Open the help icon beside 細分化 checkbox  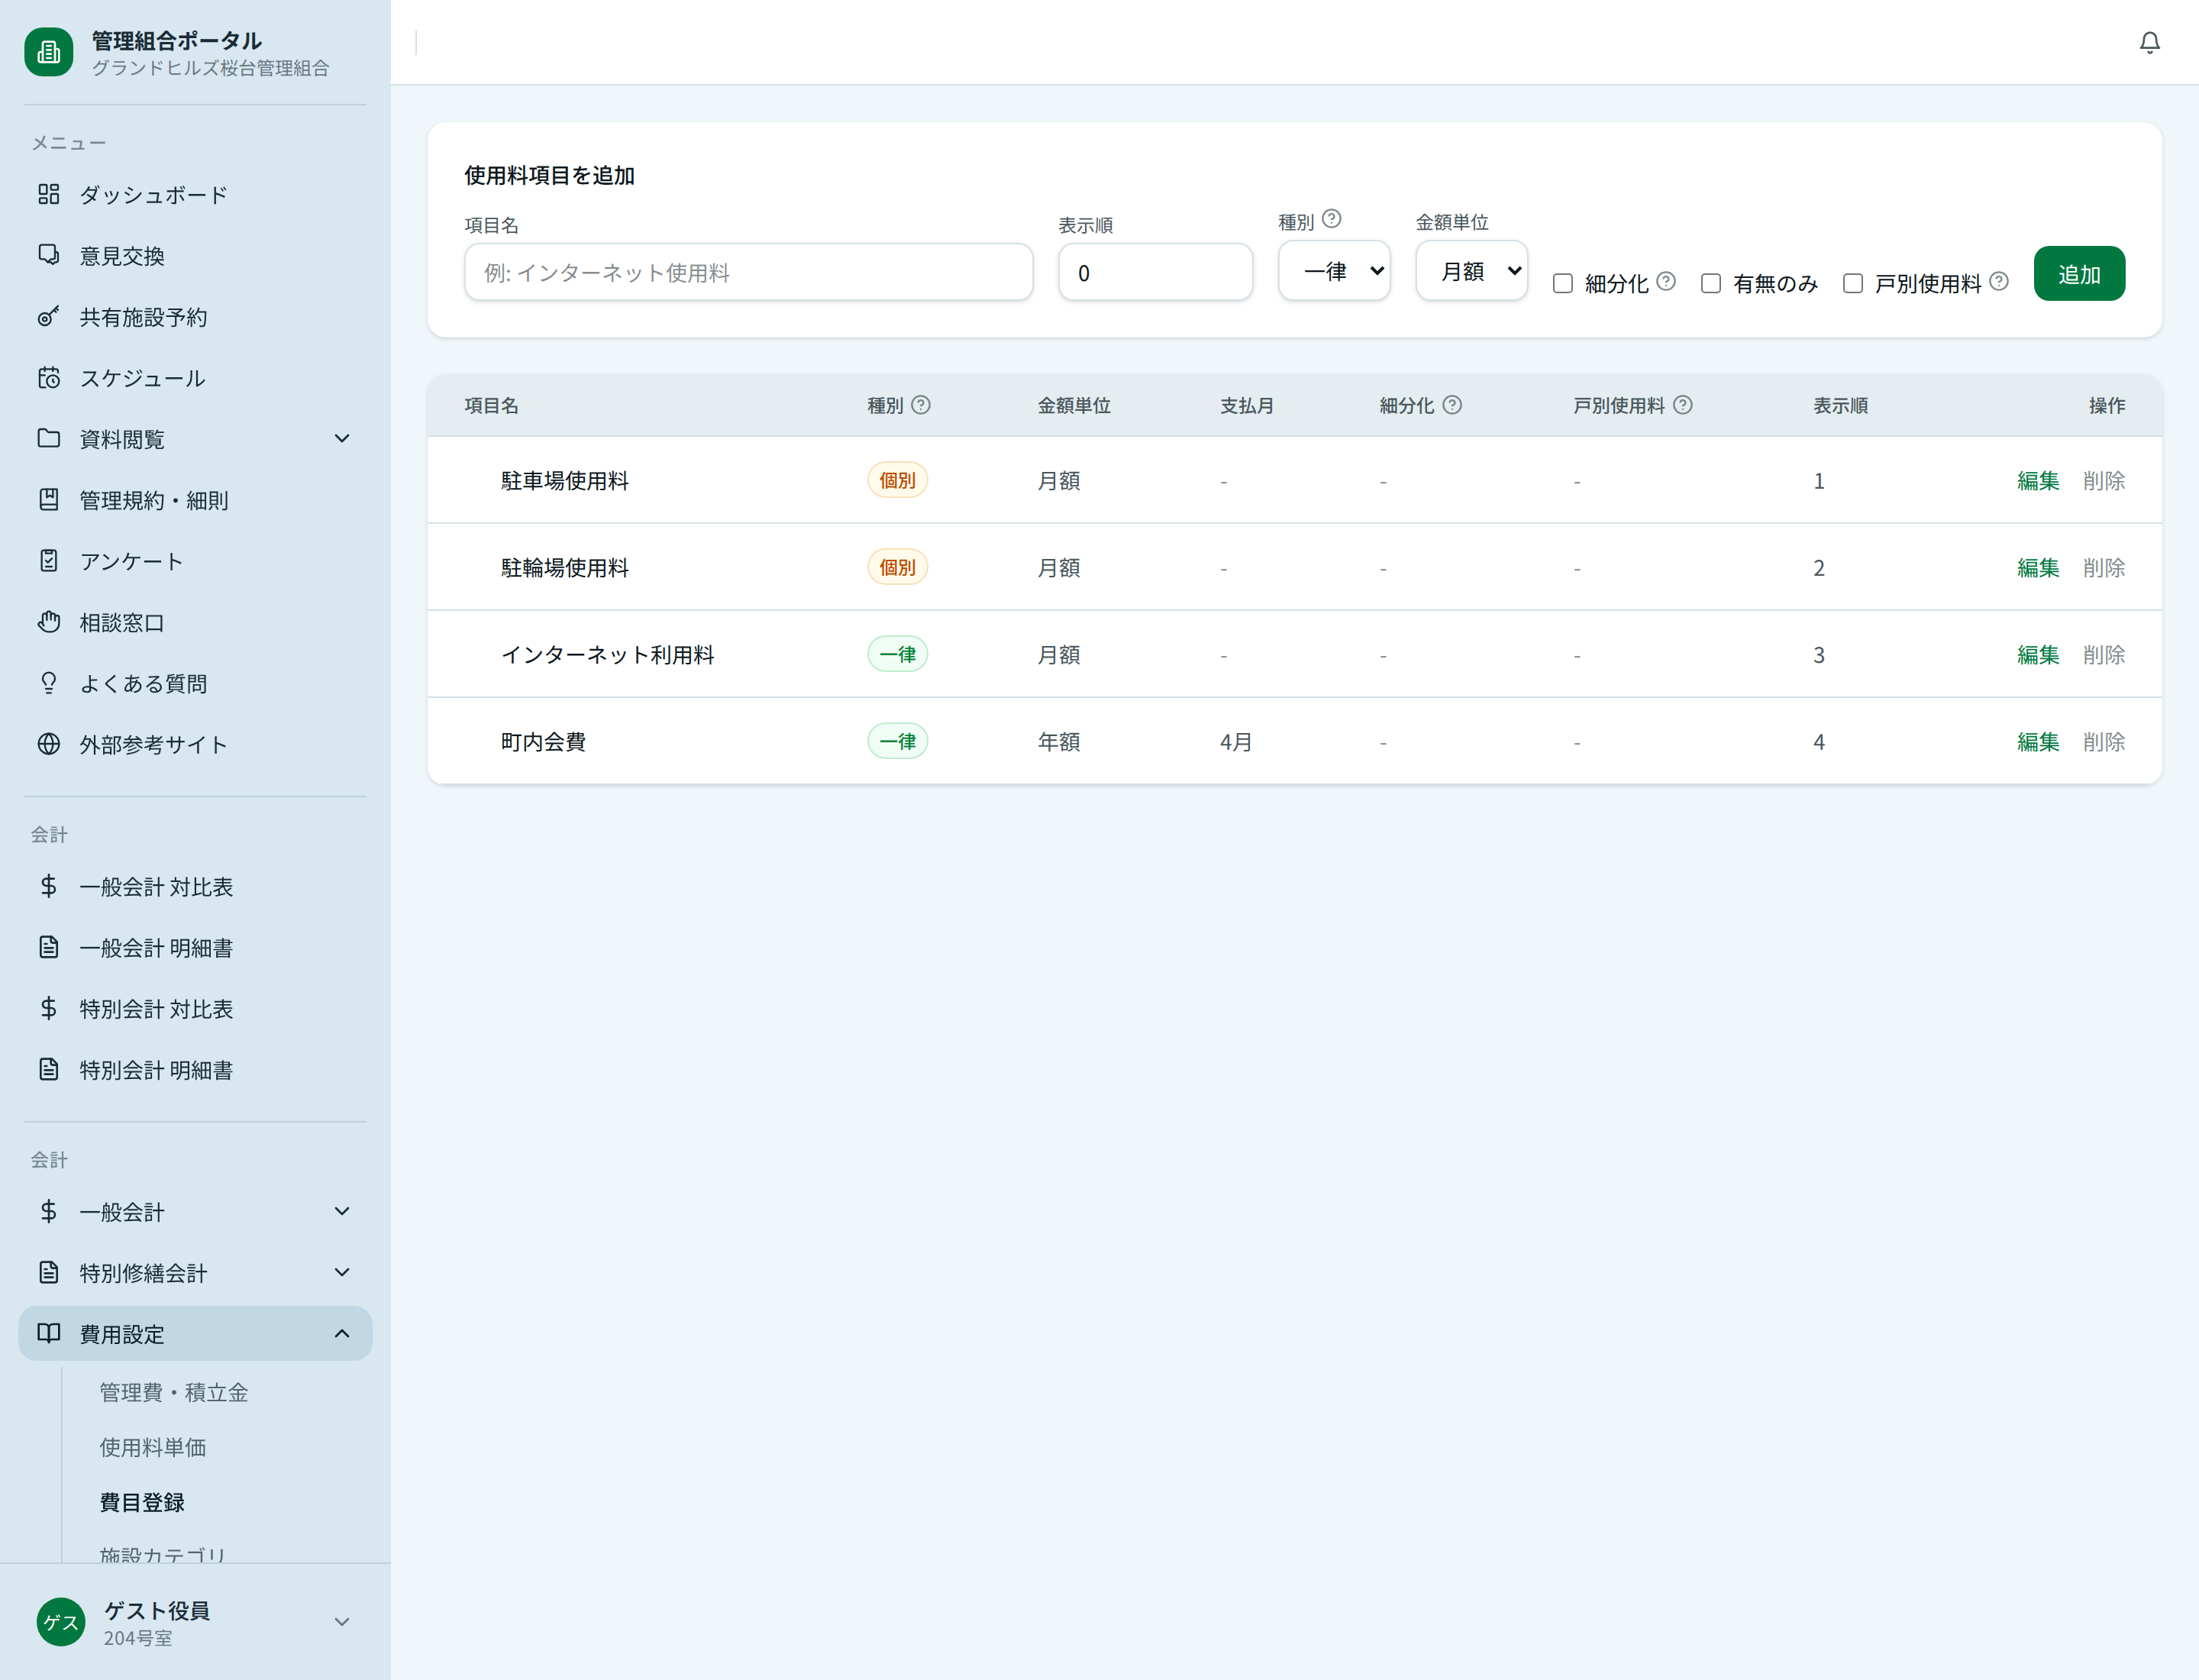point(1666,281)
